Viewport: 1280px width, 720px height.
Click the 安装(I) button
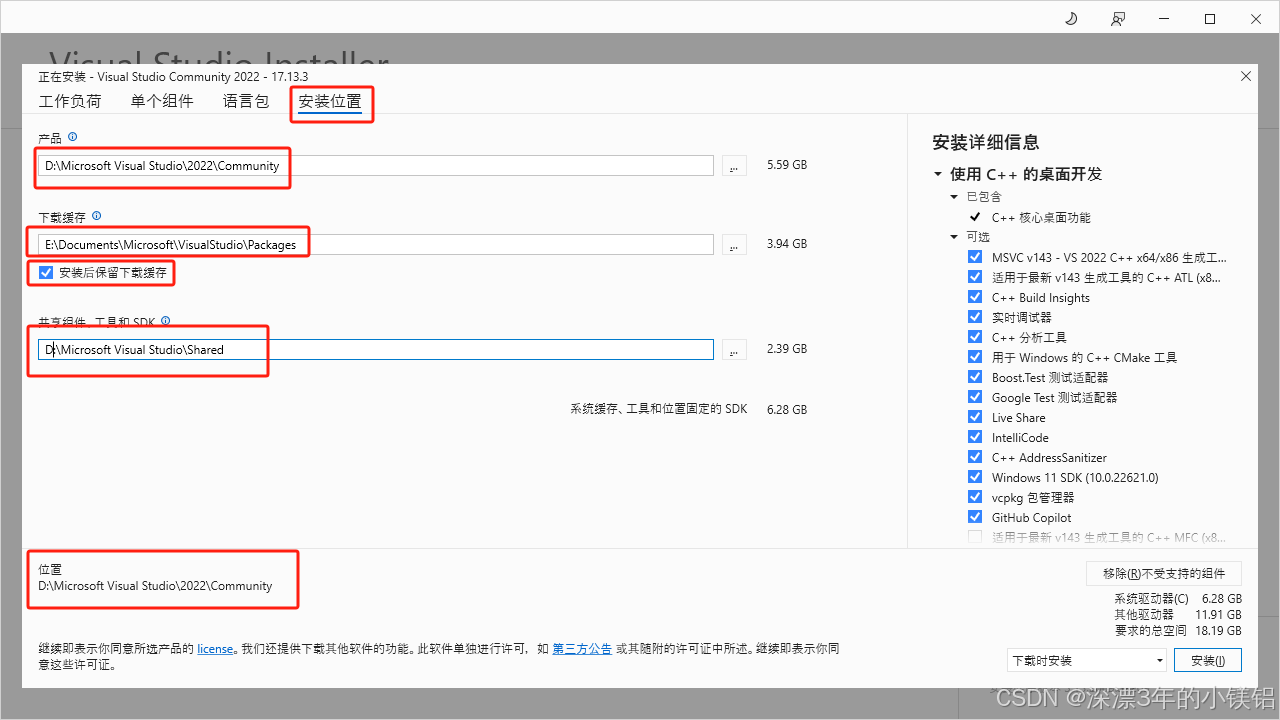click(1208, 660)
